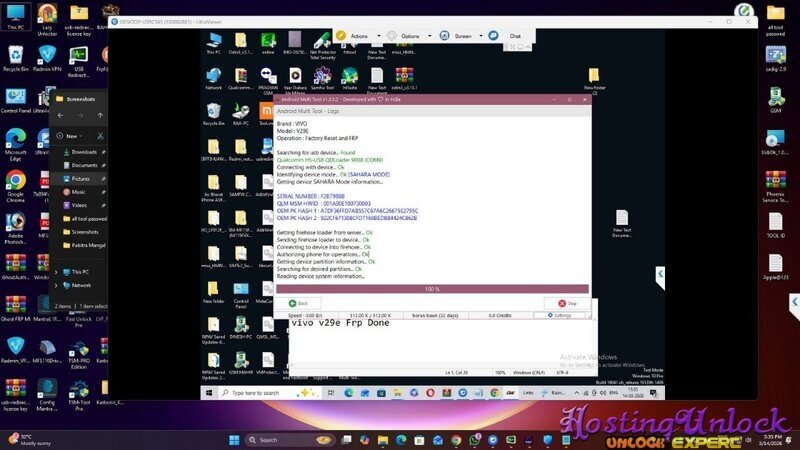The image size is (800, 450).
Task: Click the Windows Start button on taskbar
Action: coord(232,439)
